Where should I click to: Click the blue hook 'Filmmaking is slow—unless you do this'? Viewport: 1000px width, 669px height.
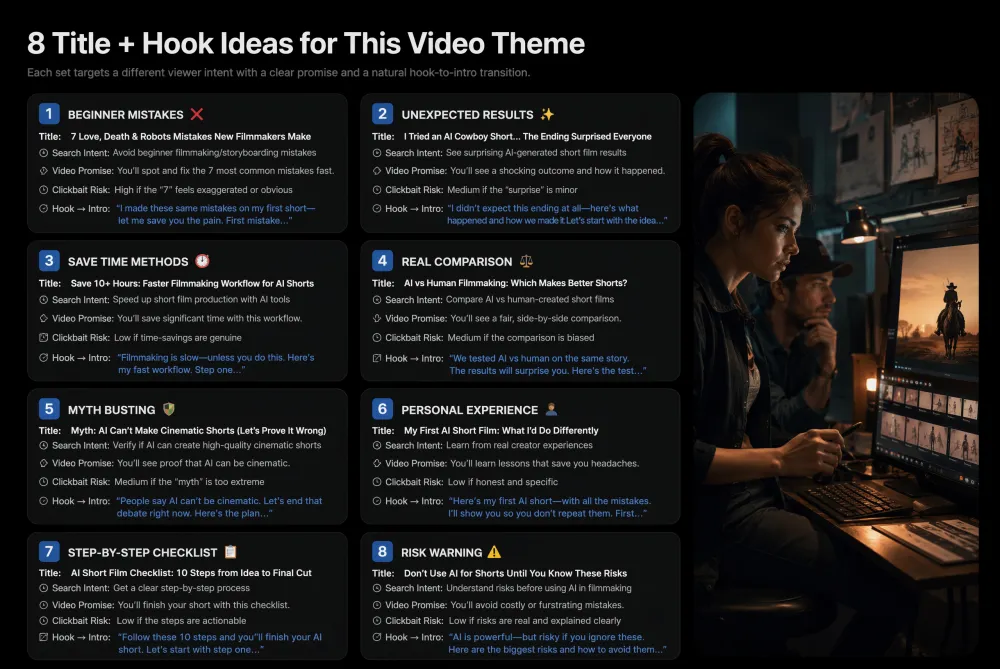click(x=216, y=364)
